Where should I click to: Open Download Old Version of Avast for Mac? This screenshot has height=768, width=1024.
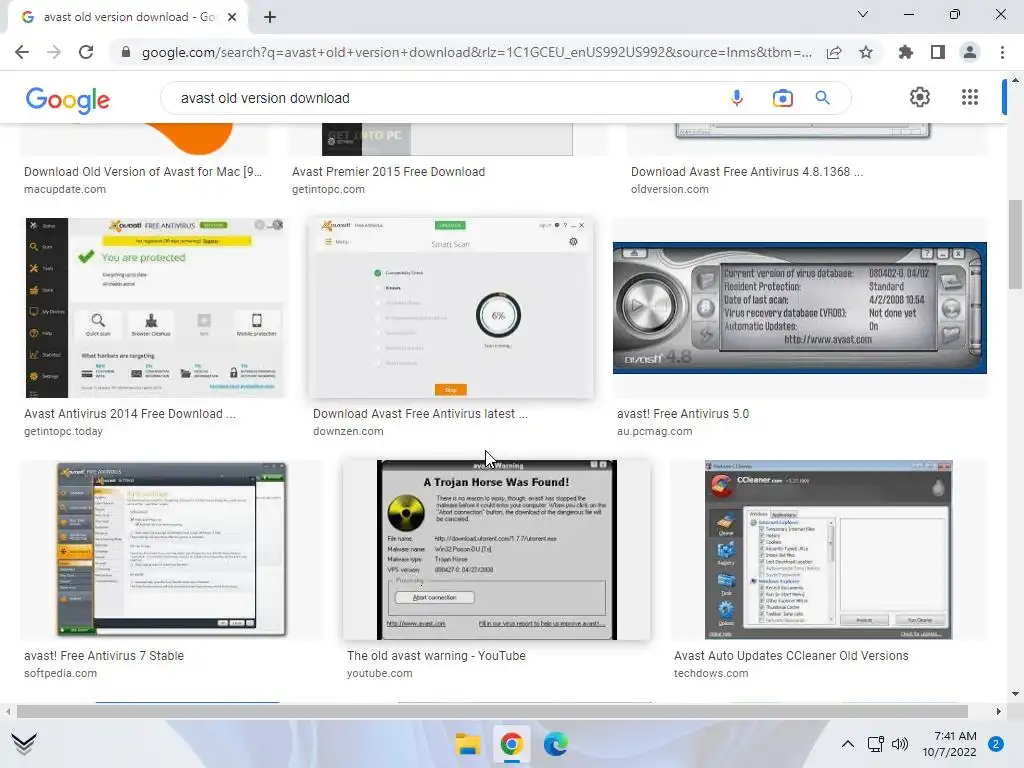[143, 172]
